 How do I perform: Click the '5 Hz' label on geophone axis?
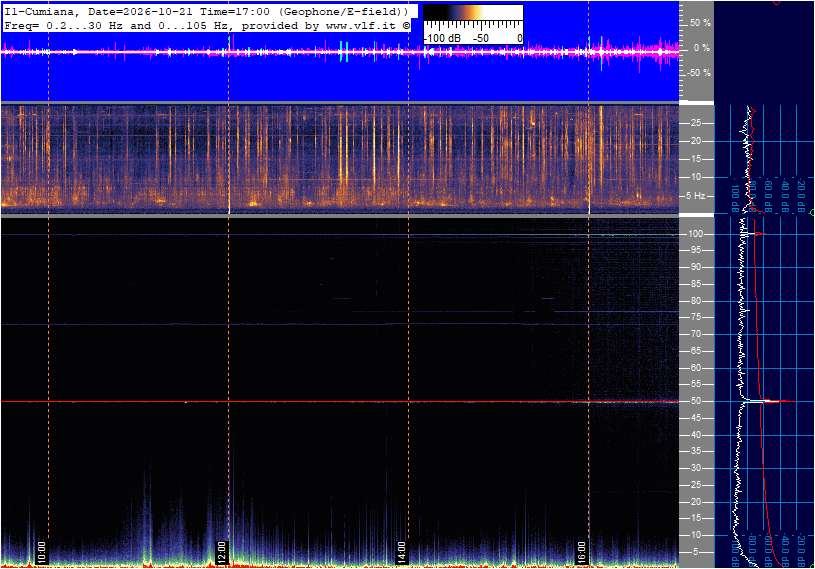pos(696,196)
